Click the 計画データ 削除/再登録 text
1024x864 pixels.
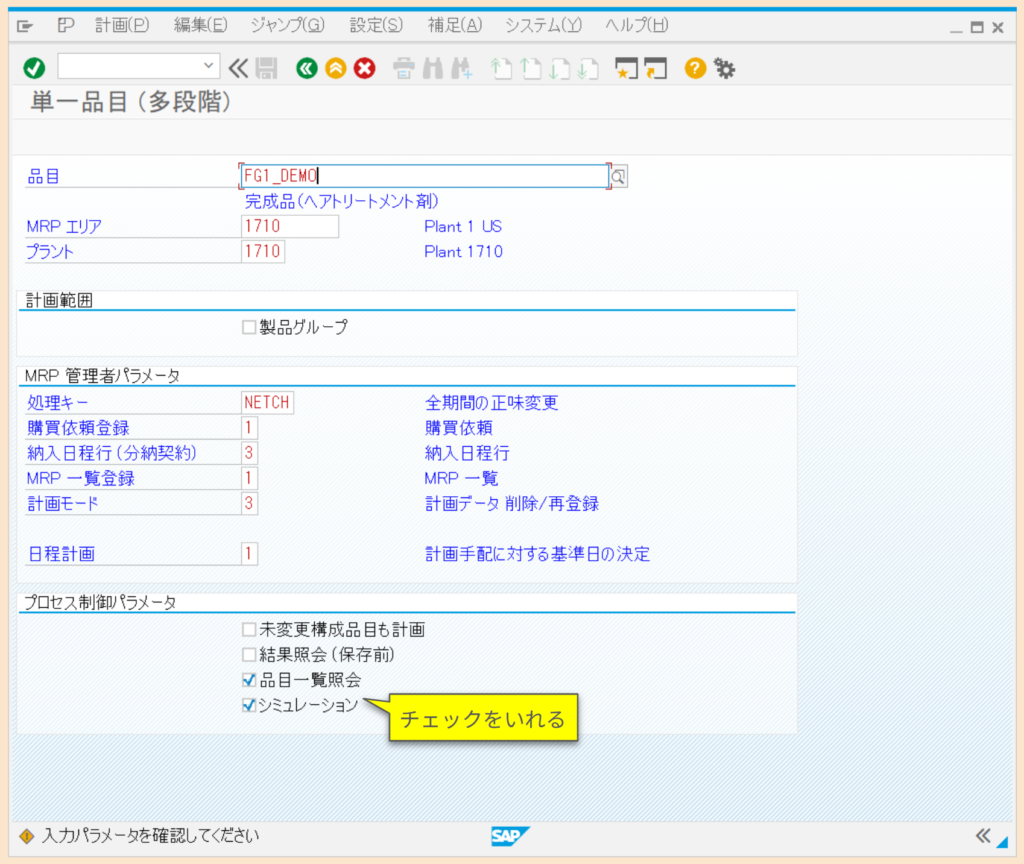coord(512,504)
